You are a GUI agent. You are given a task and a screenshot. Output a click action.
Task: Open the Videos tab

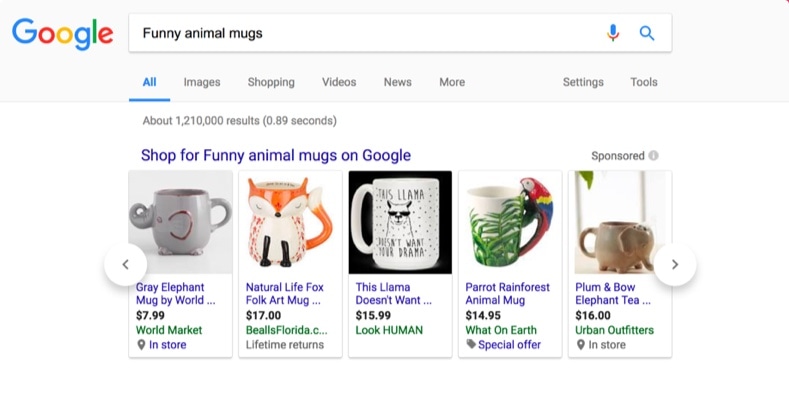pyautogui.click(x=339, y=82)
